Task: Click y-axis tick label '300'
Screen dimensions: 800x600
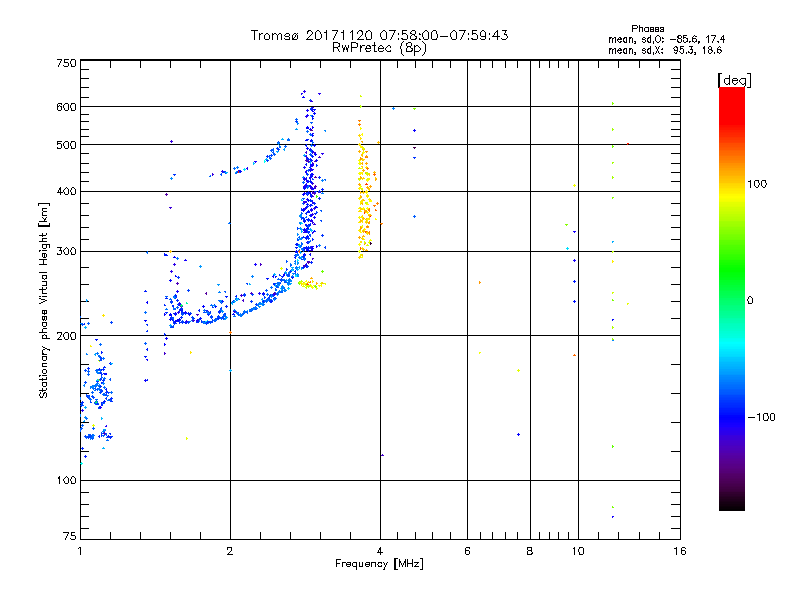Action: (x=66, y=252)
